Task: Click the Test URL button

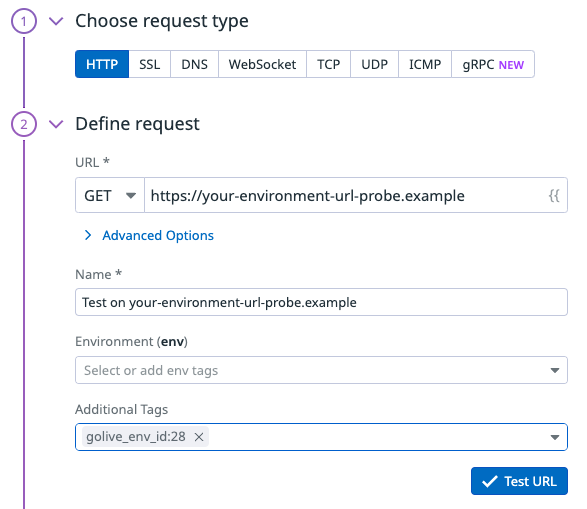Action: (519, 481)
